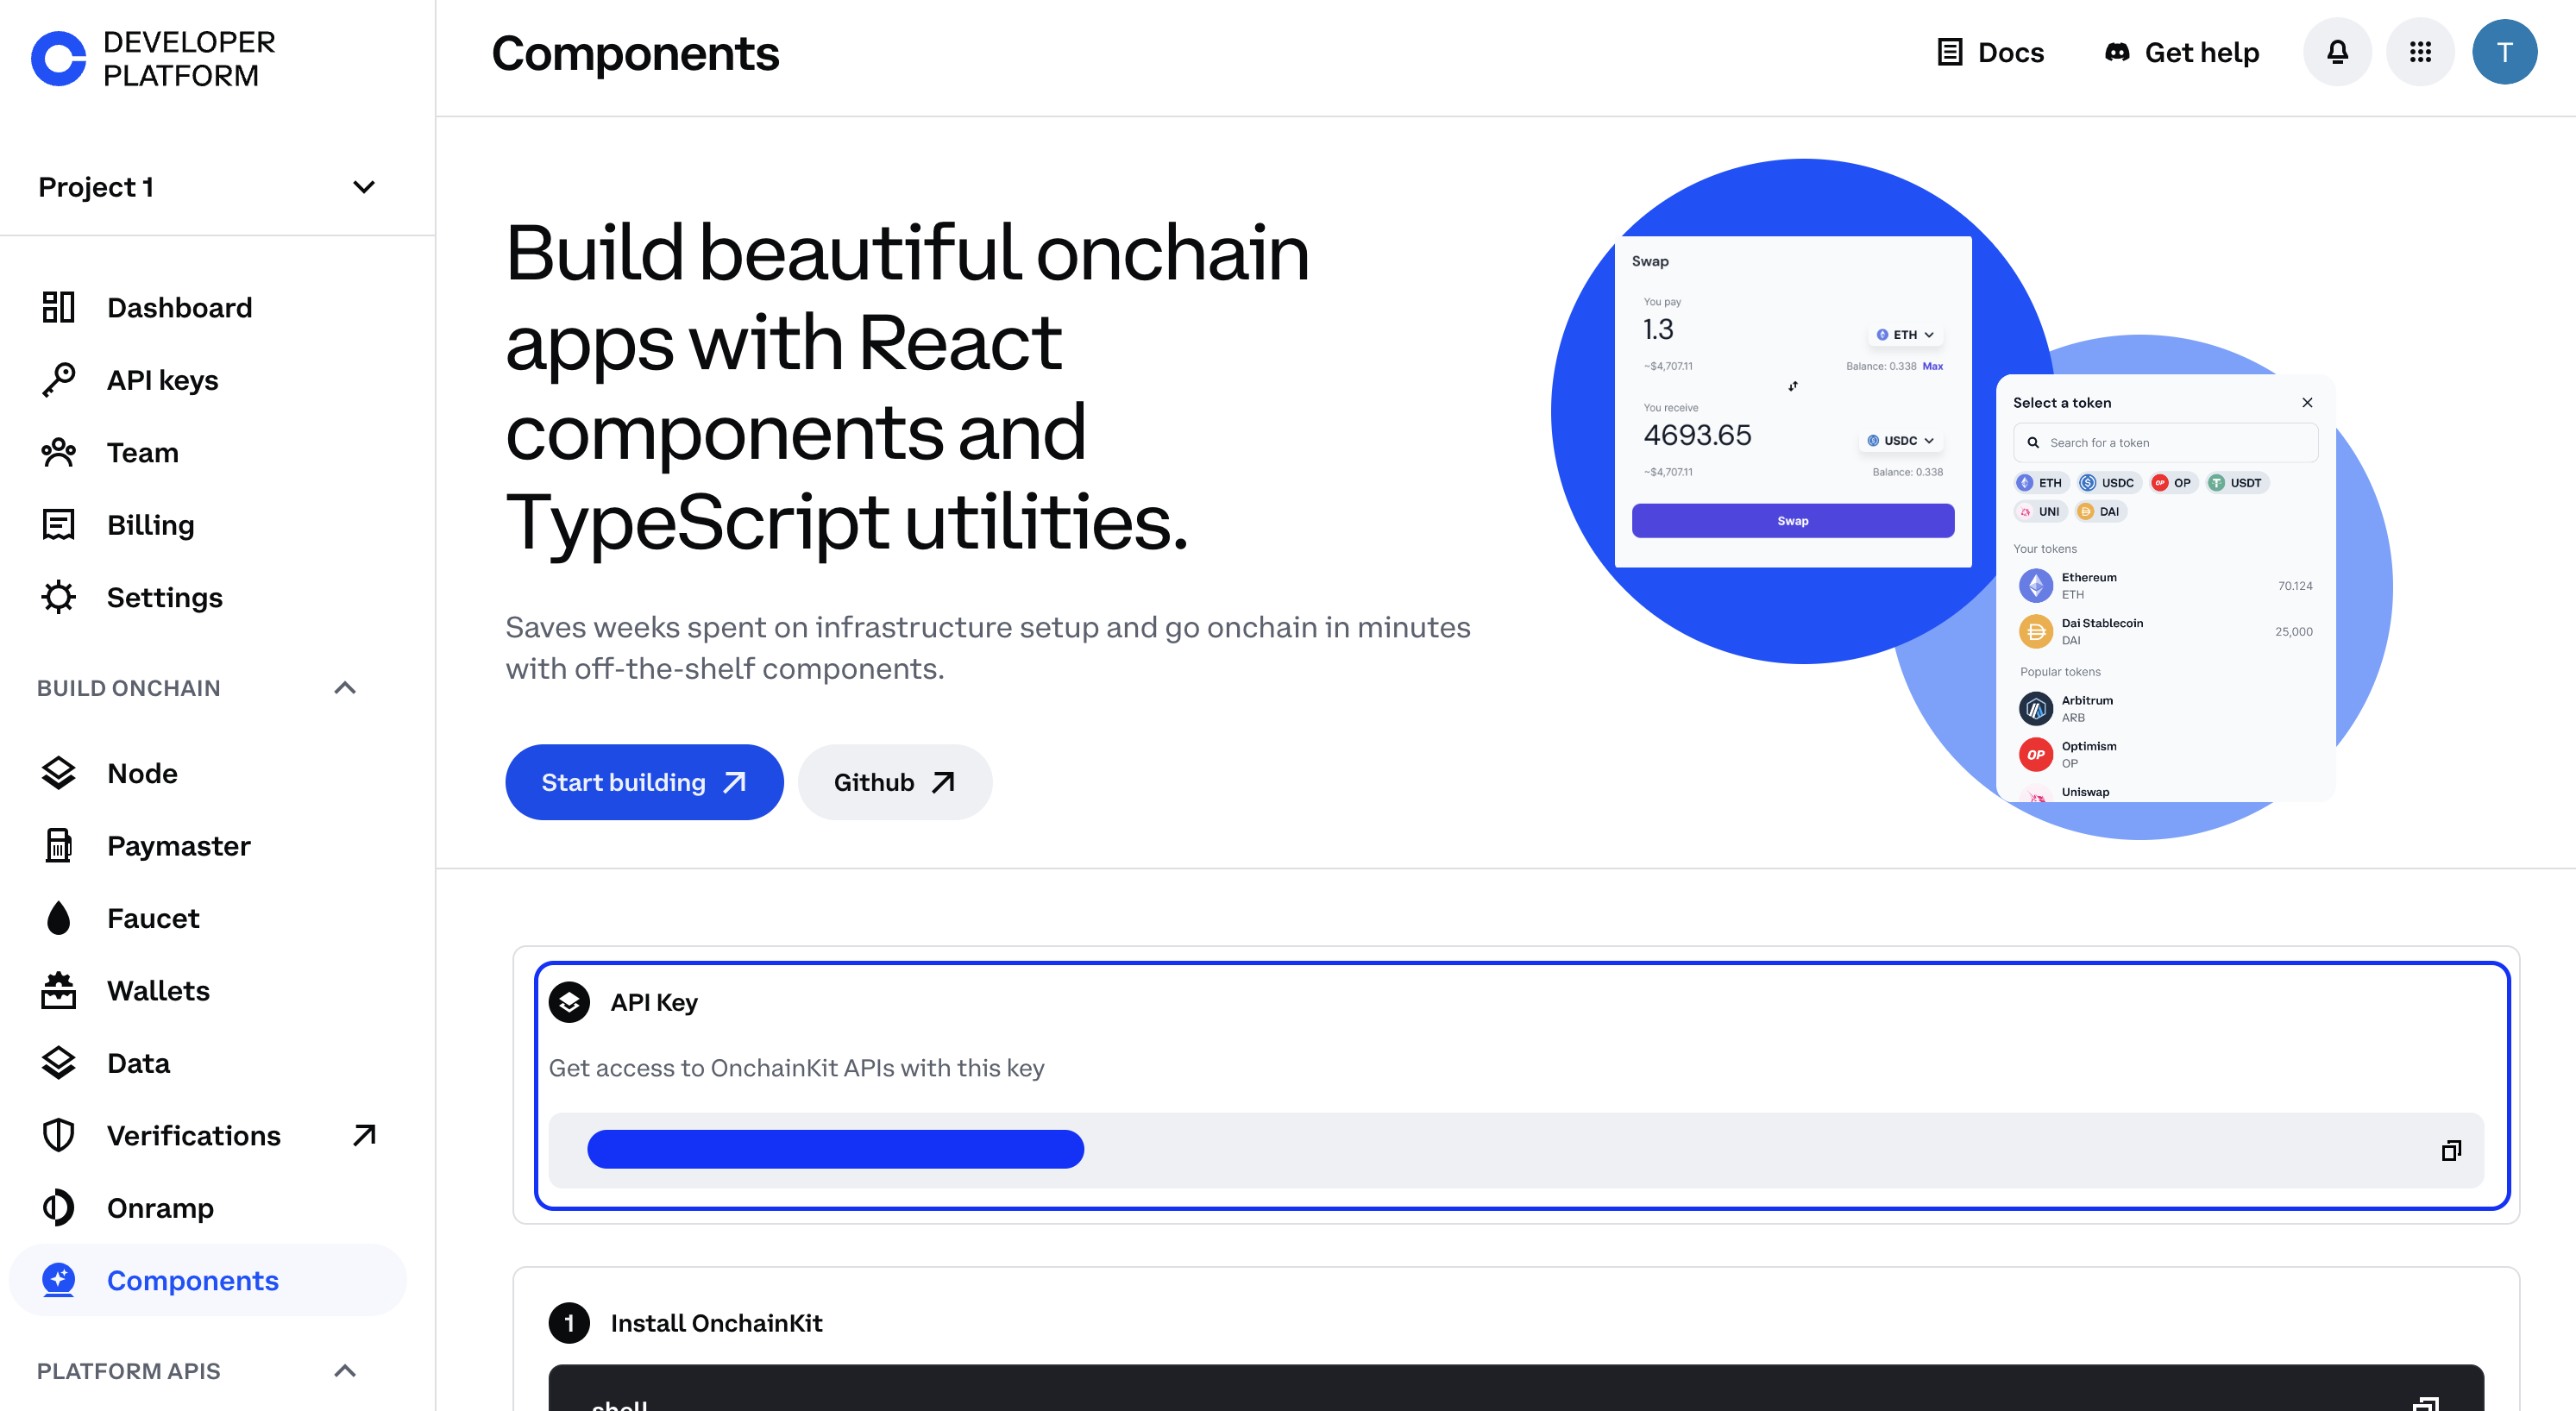Collapse the BUILD ONCHAIN section

tap(346, 688)
